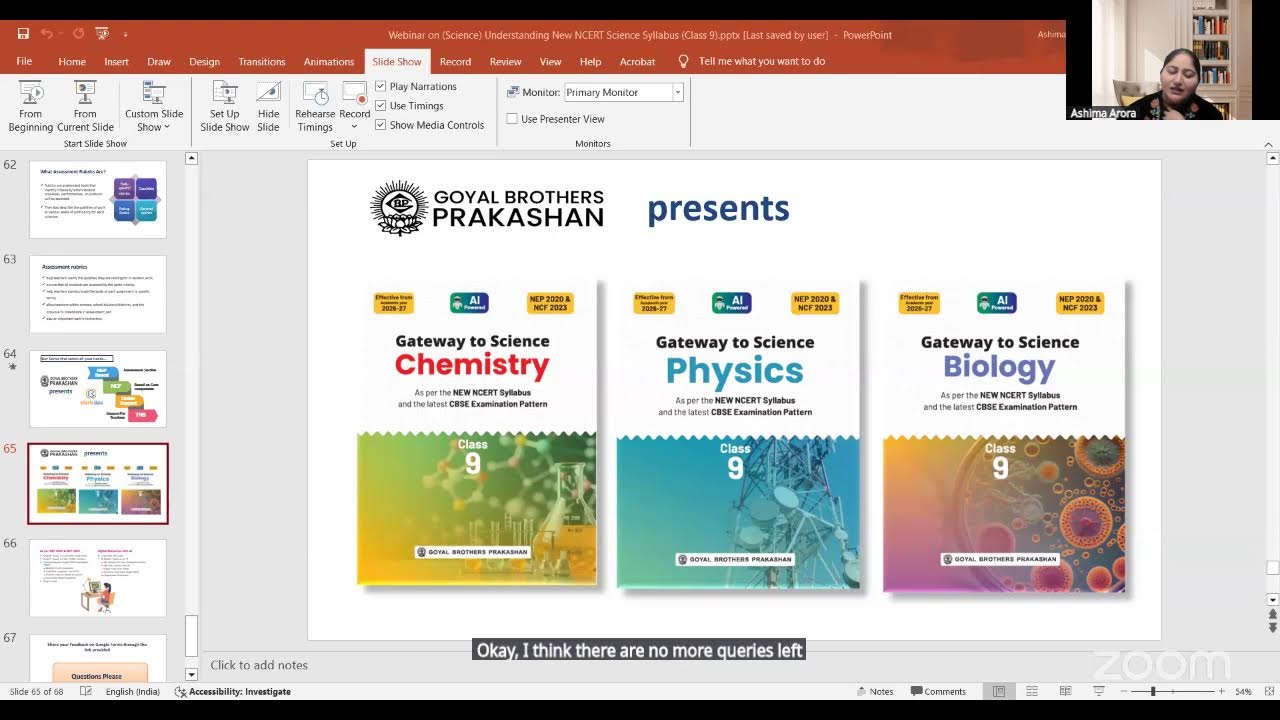Click 'Click to add notes' area
The image size is (1280, 720).
(259, 665)
